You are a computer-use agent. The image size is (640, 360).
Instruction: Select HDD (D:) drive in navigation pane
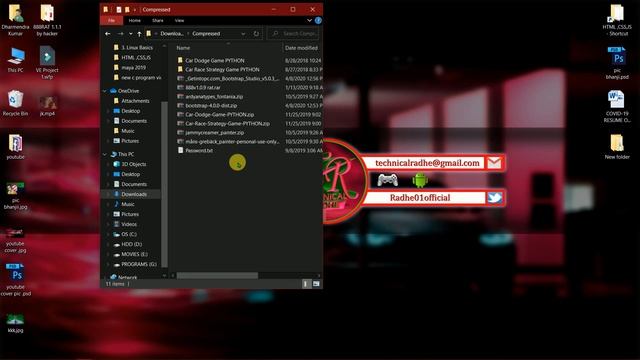point(131,244)
